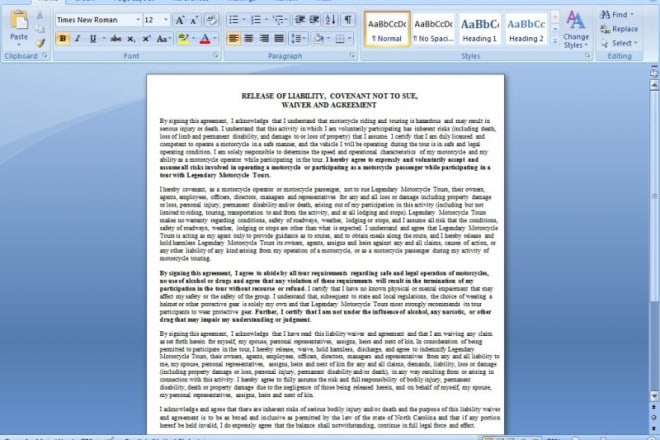Viewport: 660px width, 440px height.
Task: Toggle Bold formatting
Action: click(x=63, y=39)
